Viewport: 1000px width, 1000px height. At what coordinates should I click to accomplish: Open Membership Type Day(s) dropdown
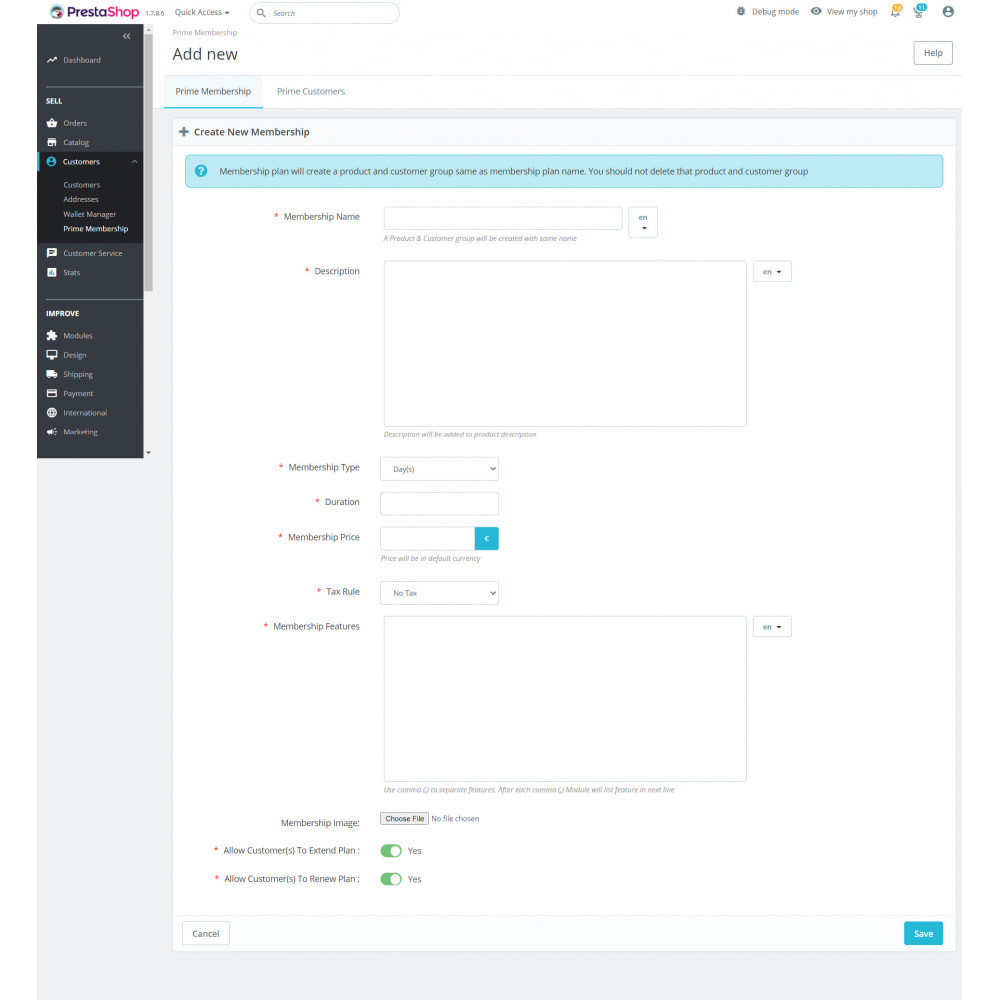[x=439, y=469]
